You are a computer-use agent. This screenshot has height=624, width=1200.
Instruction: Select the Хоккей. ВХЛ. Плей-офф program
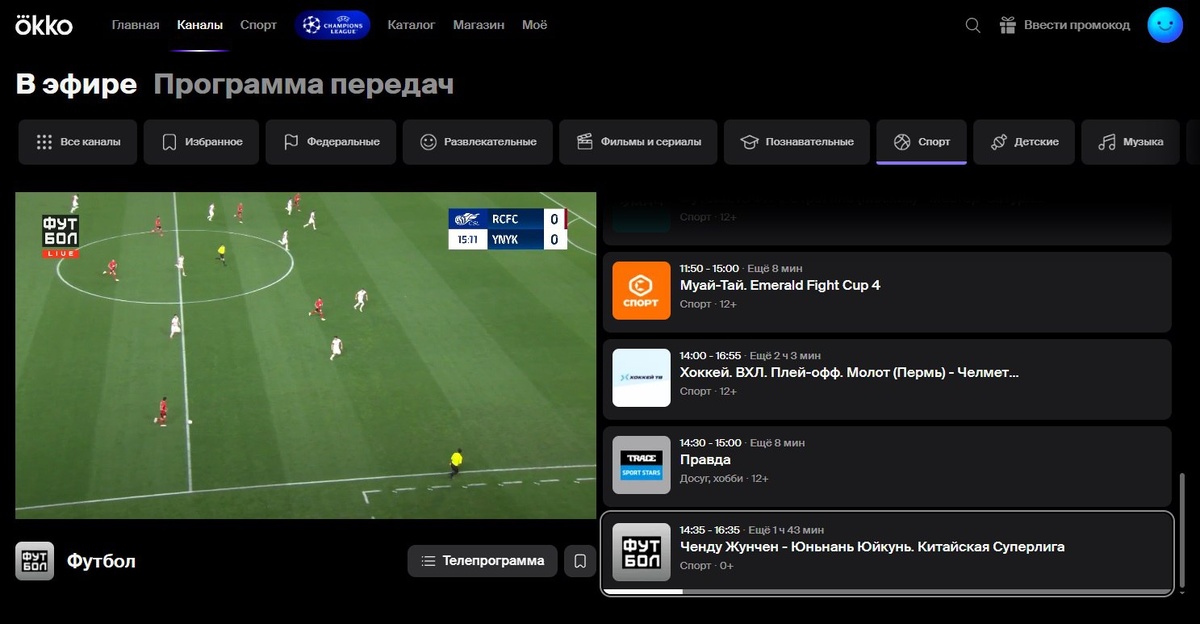pos(886,379)
